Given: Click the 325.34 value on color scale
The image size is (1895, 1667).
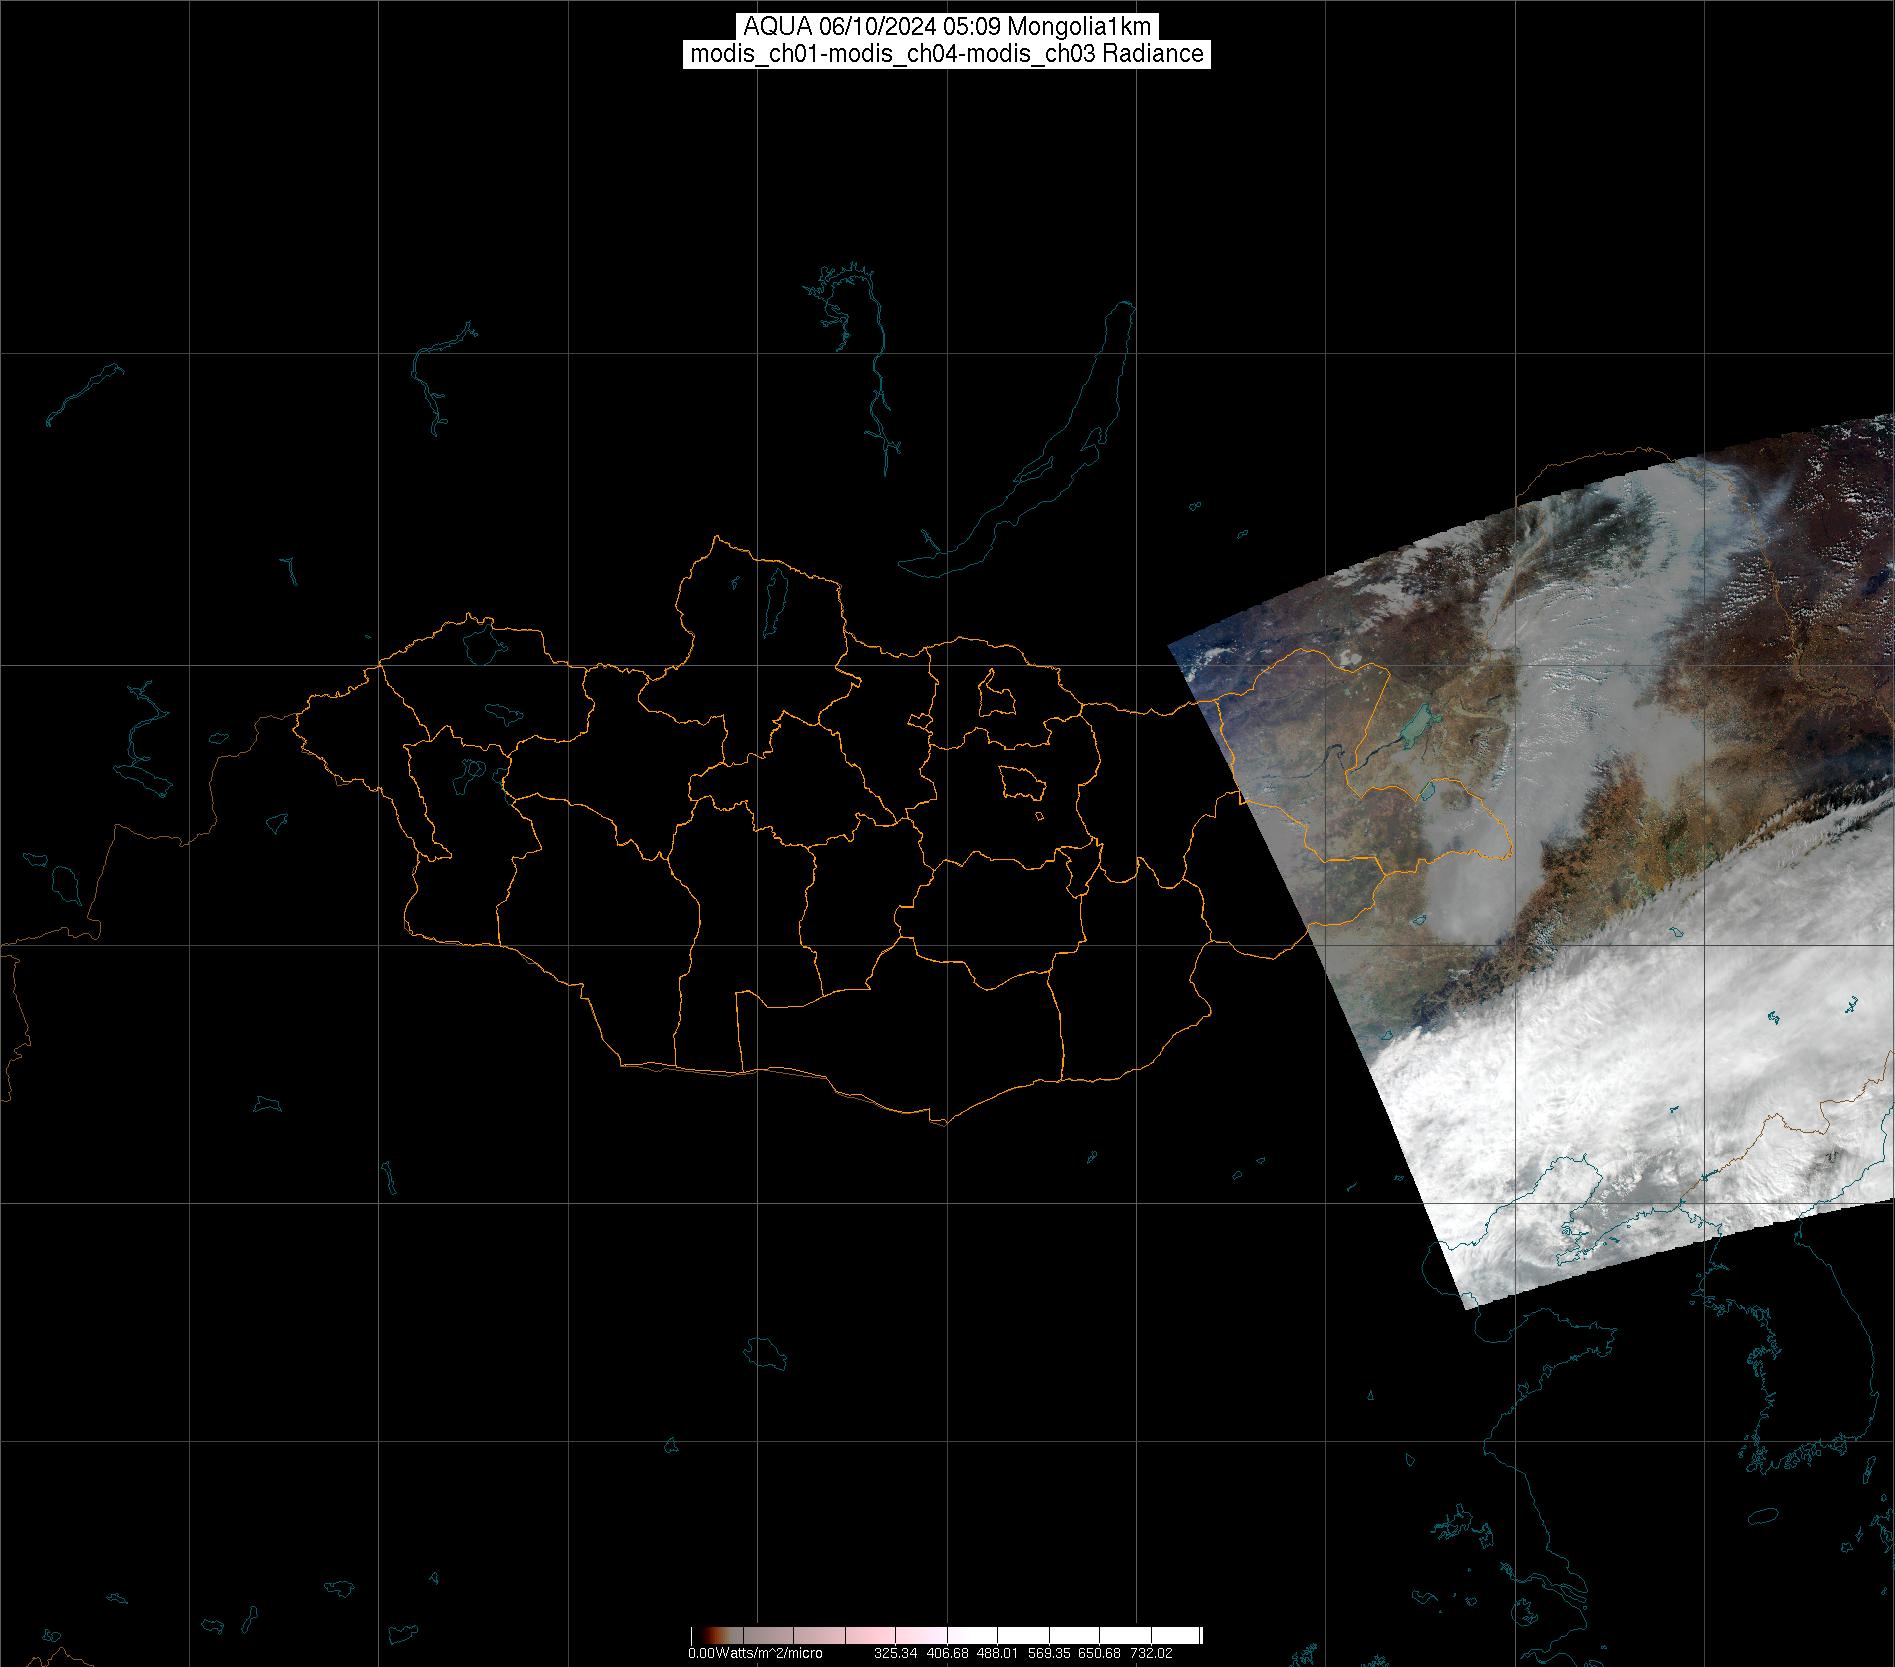Looking at the screenshot, I should [x=895, y=1653].
